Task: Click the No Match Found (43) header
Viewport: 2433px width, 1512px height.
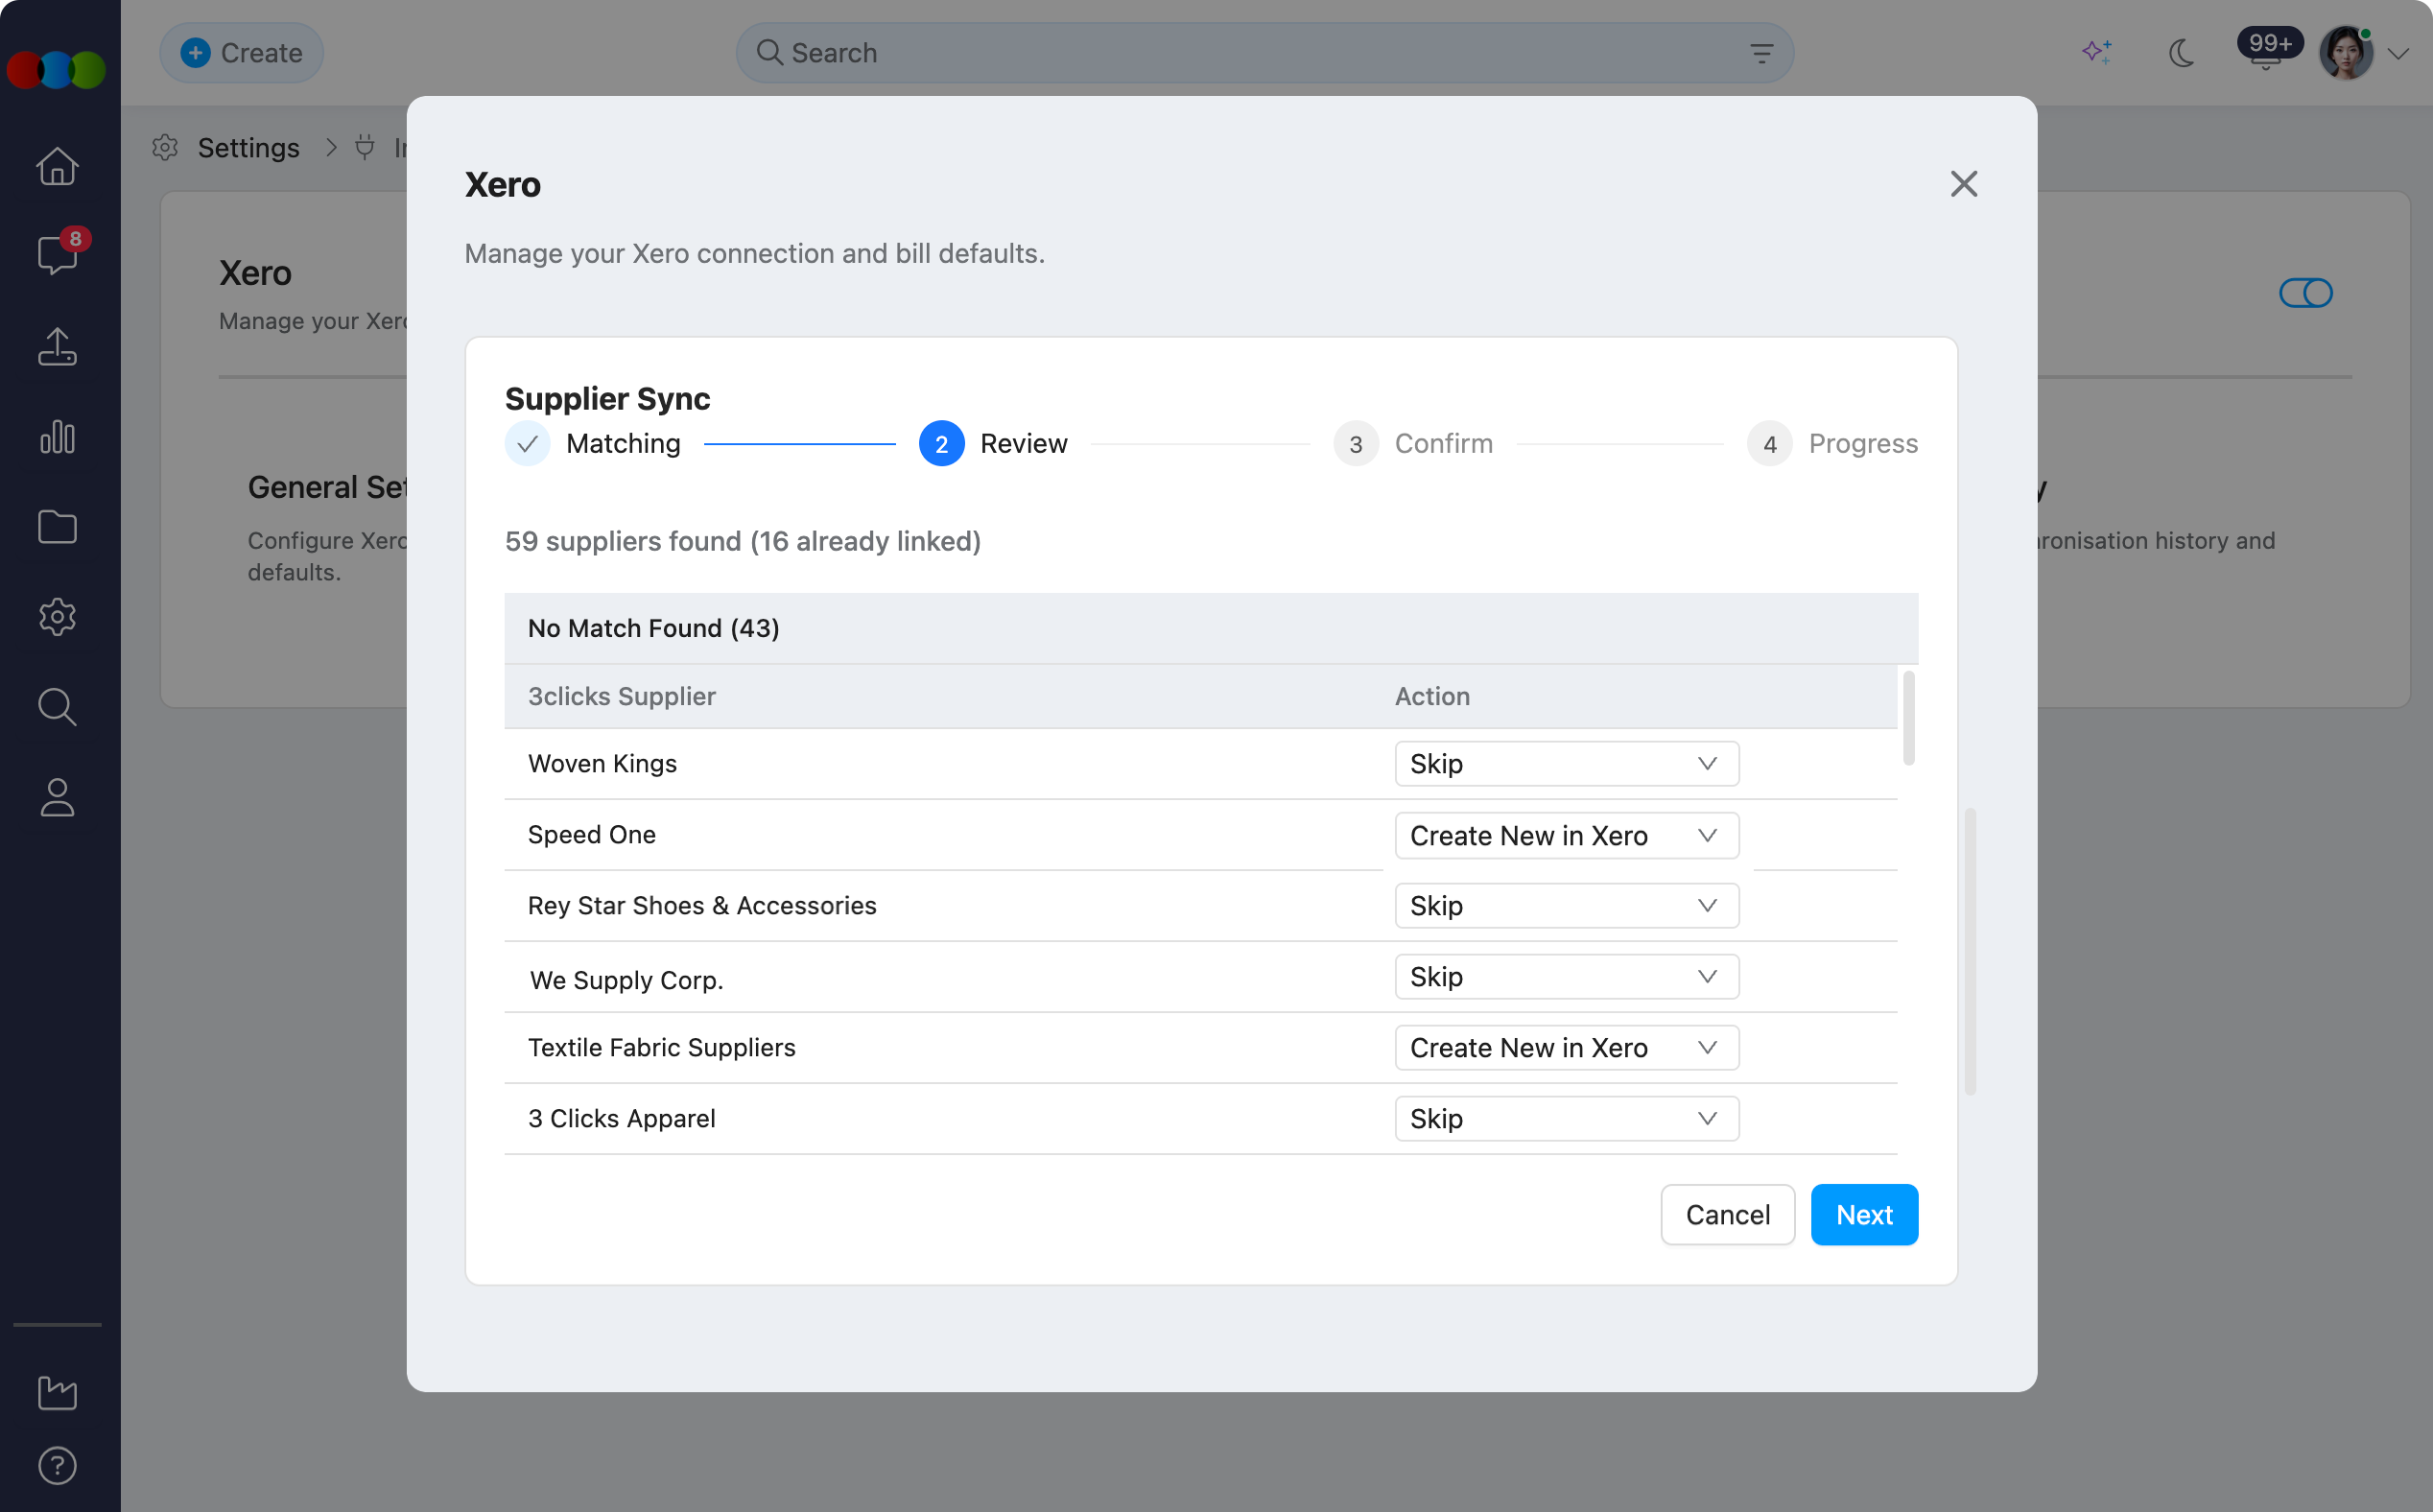Action: tap(1210, 628)
